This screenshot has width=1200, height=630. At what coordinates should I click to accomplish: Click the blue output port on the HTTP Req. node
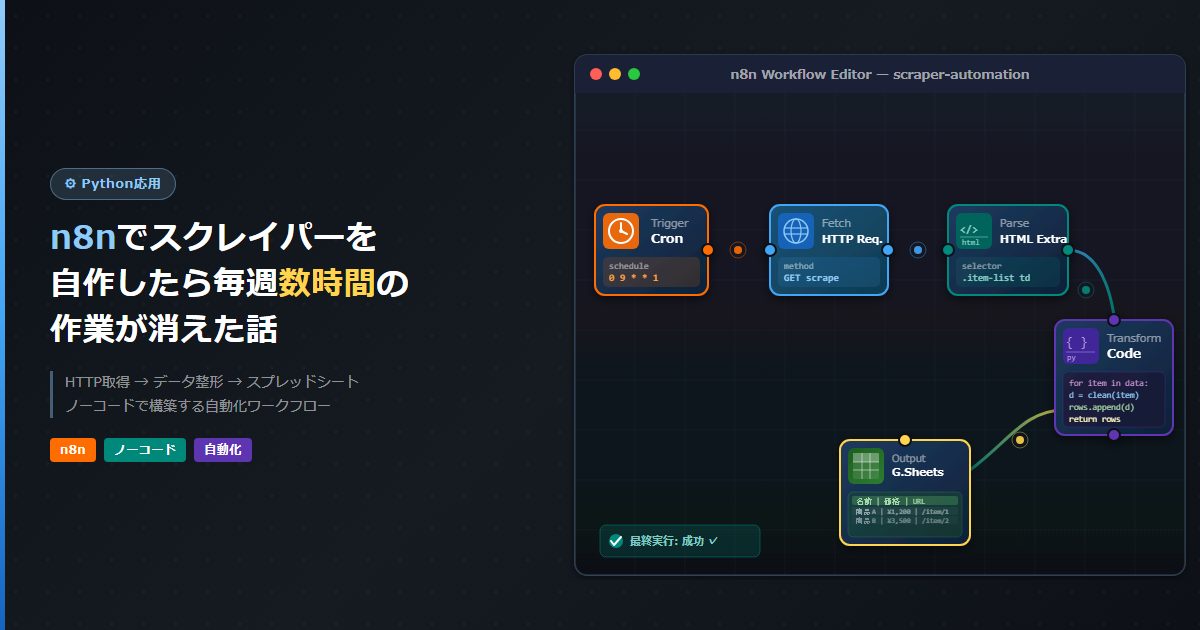point(888,250)
